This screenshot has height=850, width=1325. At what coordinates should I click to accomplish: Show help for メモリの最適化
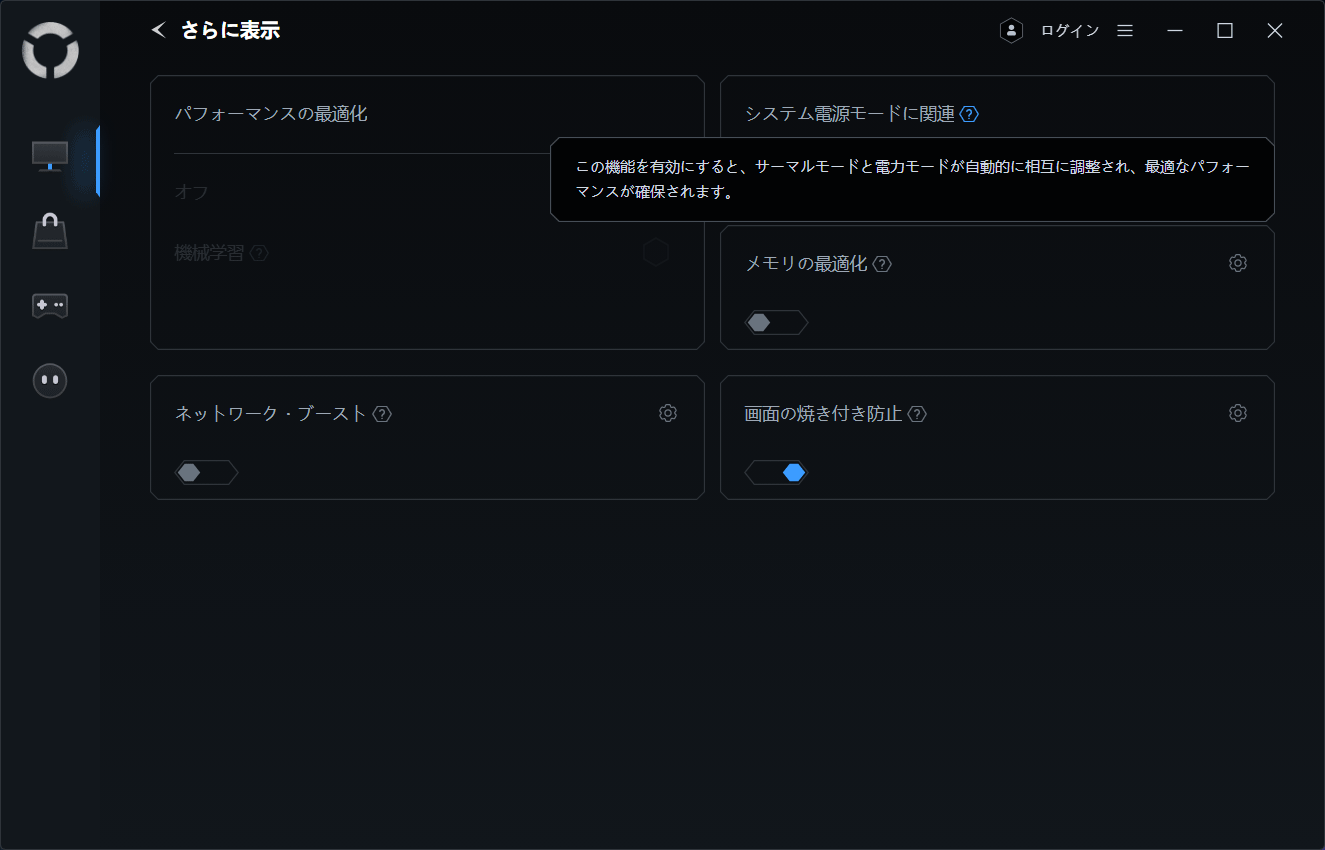coord(882,264)
